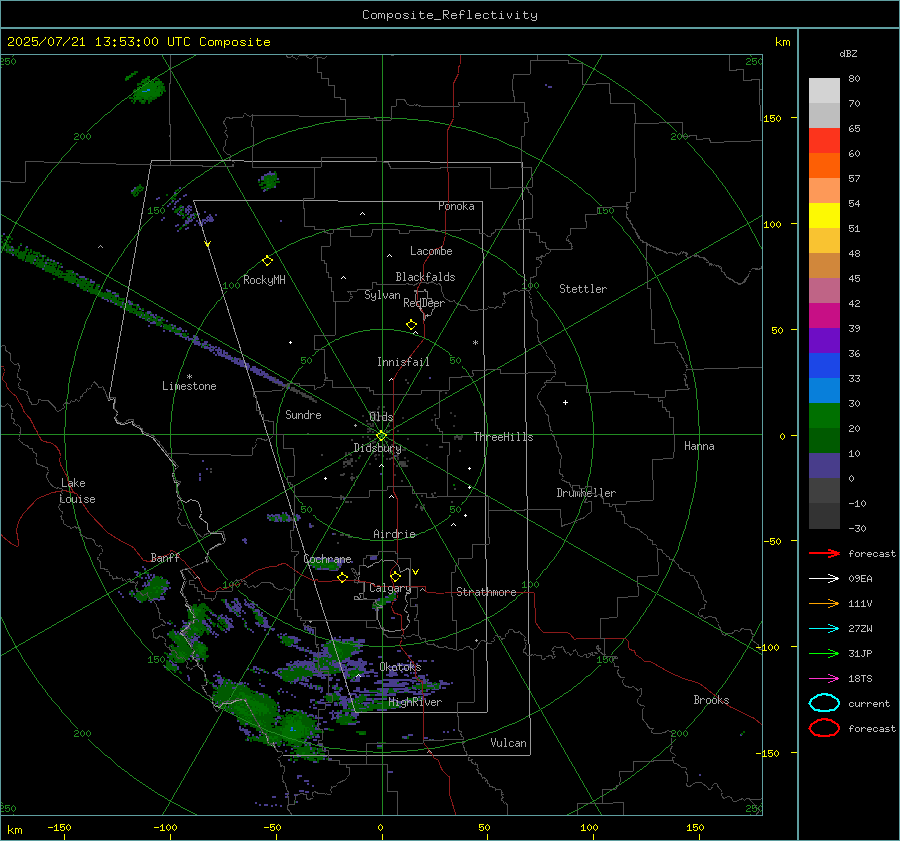The image size is (900, 841).
Task: Click the Ponoka city label
Action: coord(456,206)
